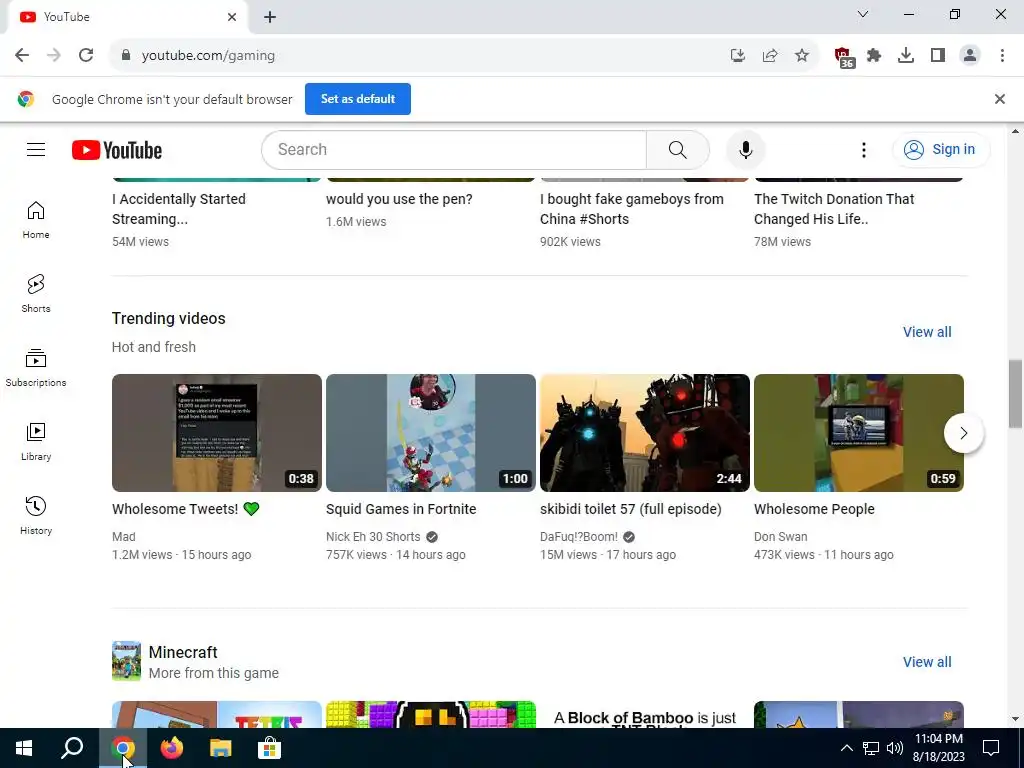Go forward with browser forward arrow
Viewport: 1024px width, 768px height.
[x=54, y=56]
